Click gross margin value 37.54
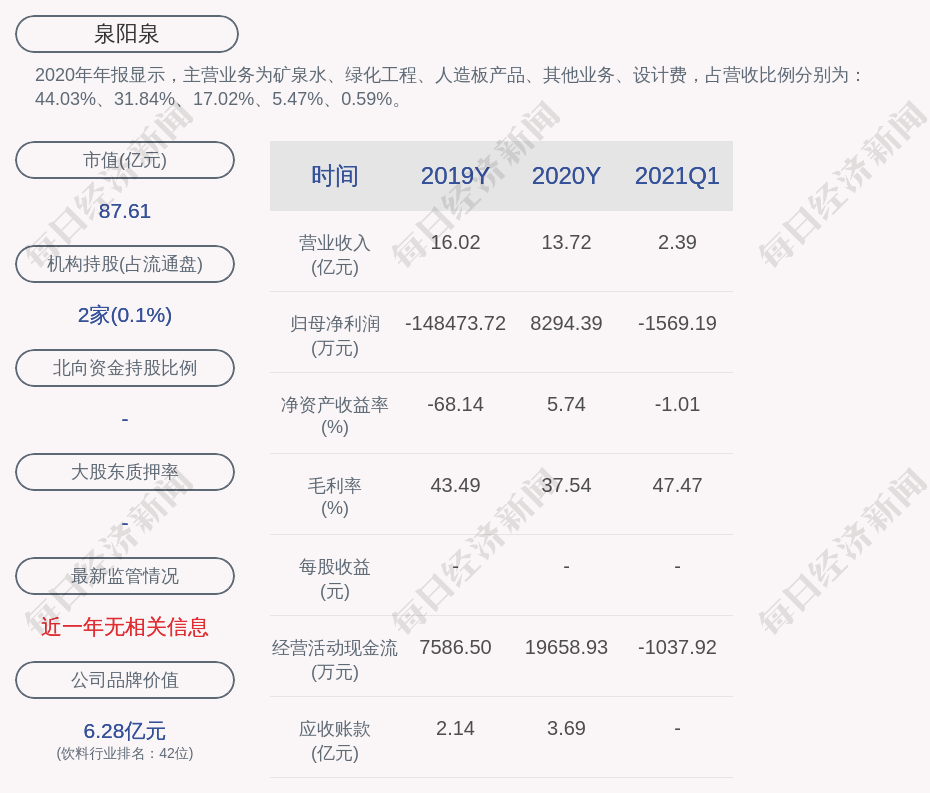 566,486
